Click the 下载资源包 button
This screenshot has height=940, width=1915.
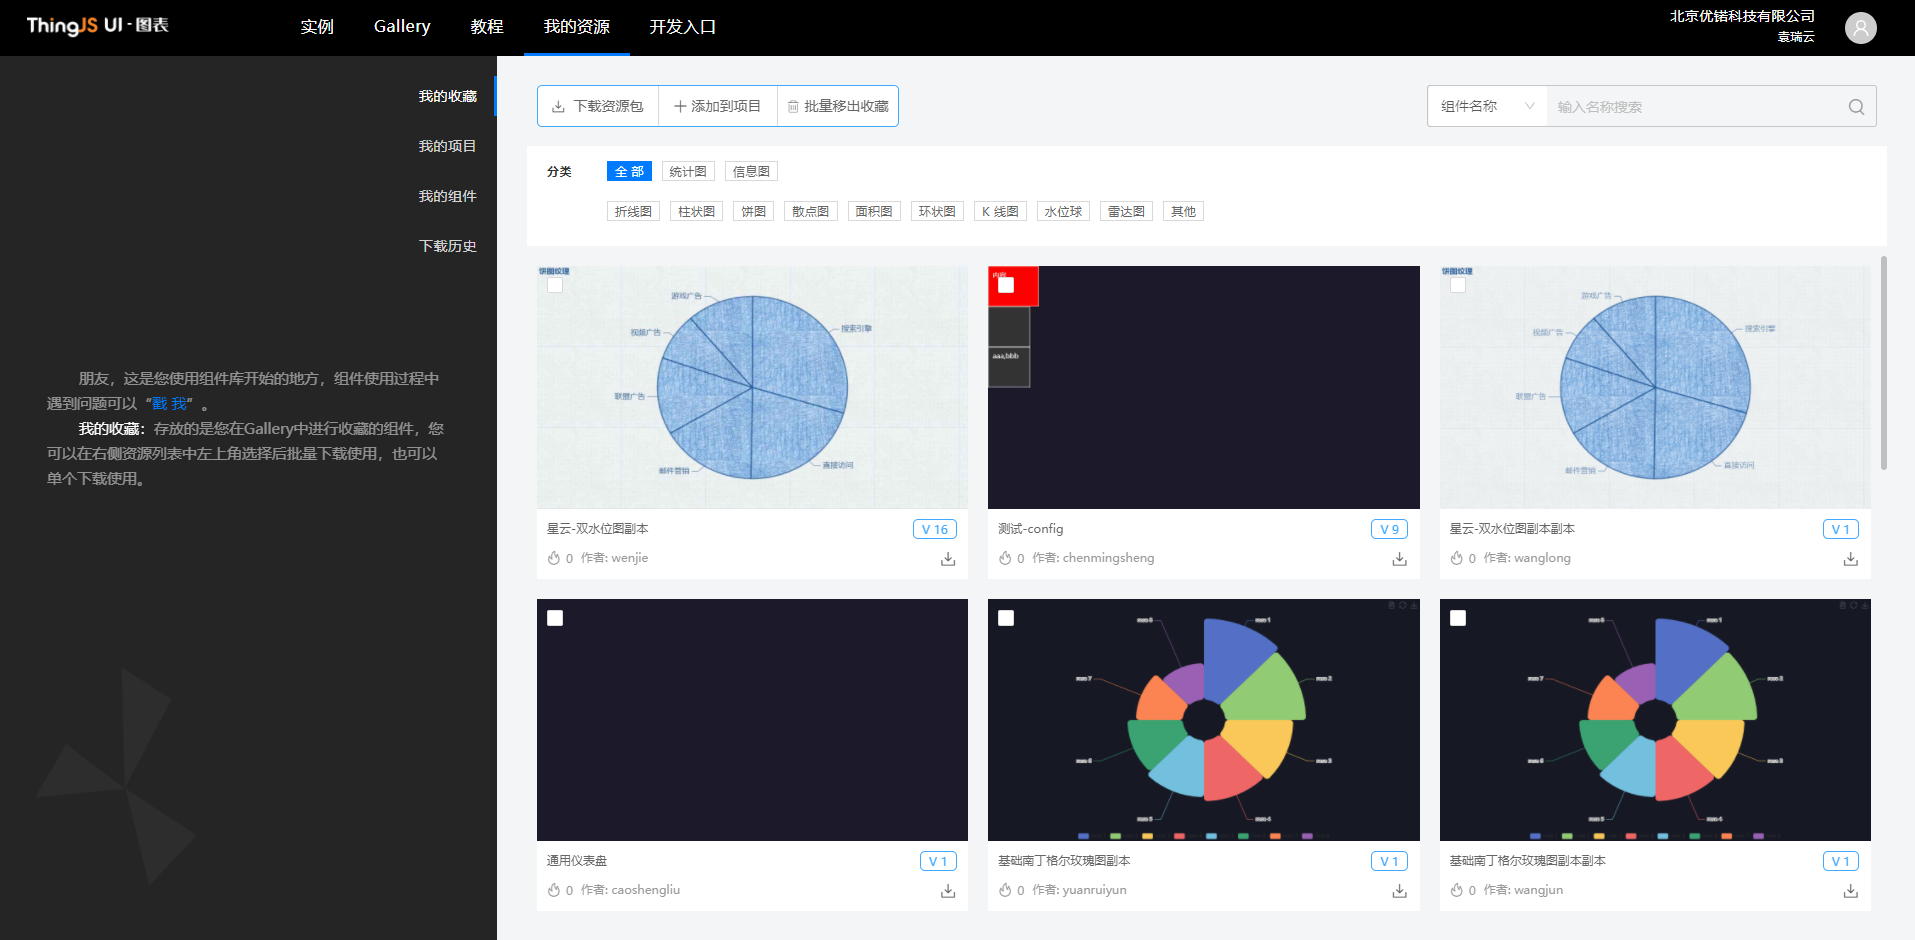coord(598,106)
